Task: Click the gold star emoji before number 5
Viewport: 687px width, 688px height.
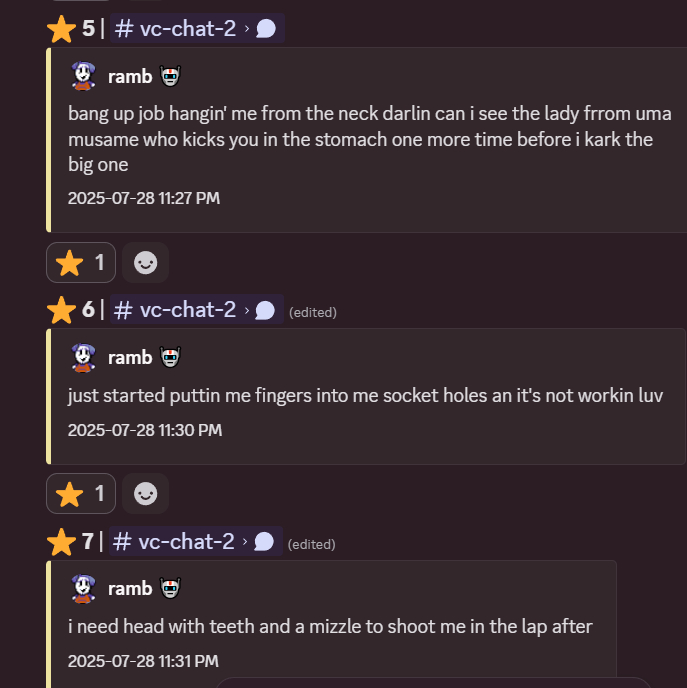Action: click(x=62, y=28)
